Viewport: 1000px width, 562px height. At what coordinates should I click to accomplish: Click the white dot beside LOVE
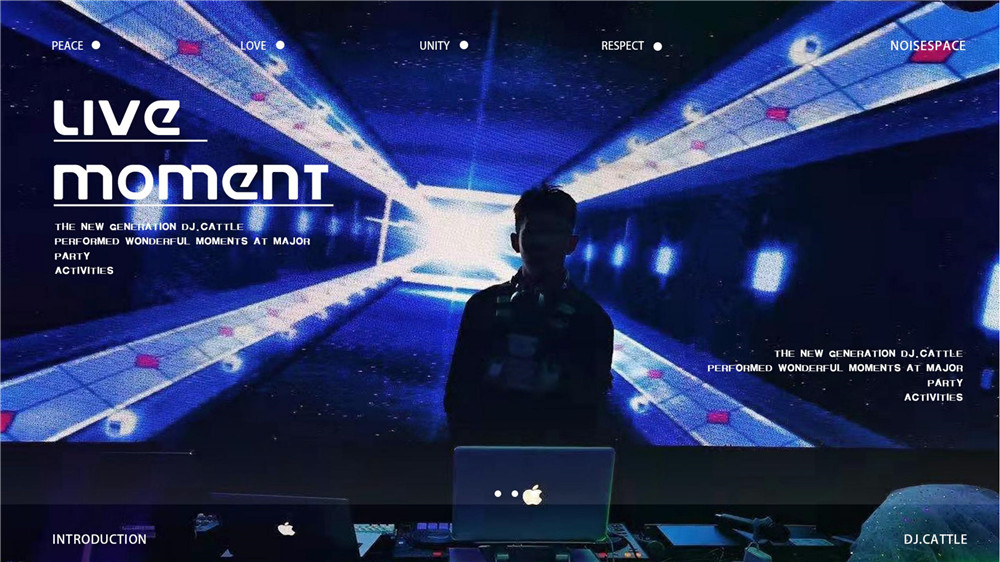coord(280,45)
